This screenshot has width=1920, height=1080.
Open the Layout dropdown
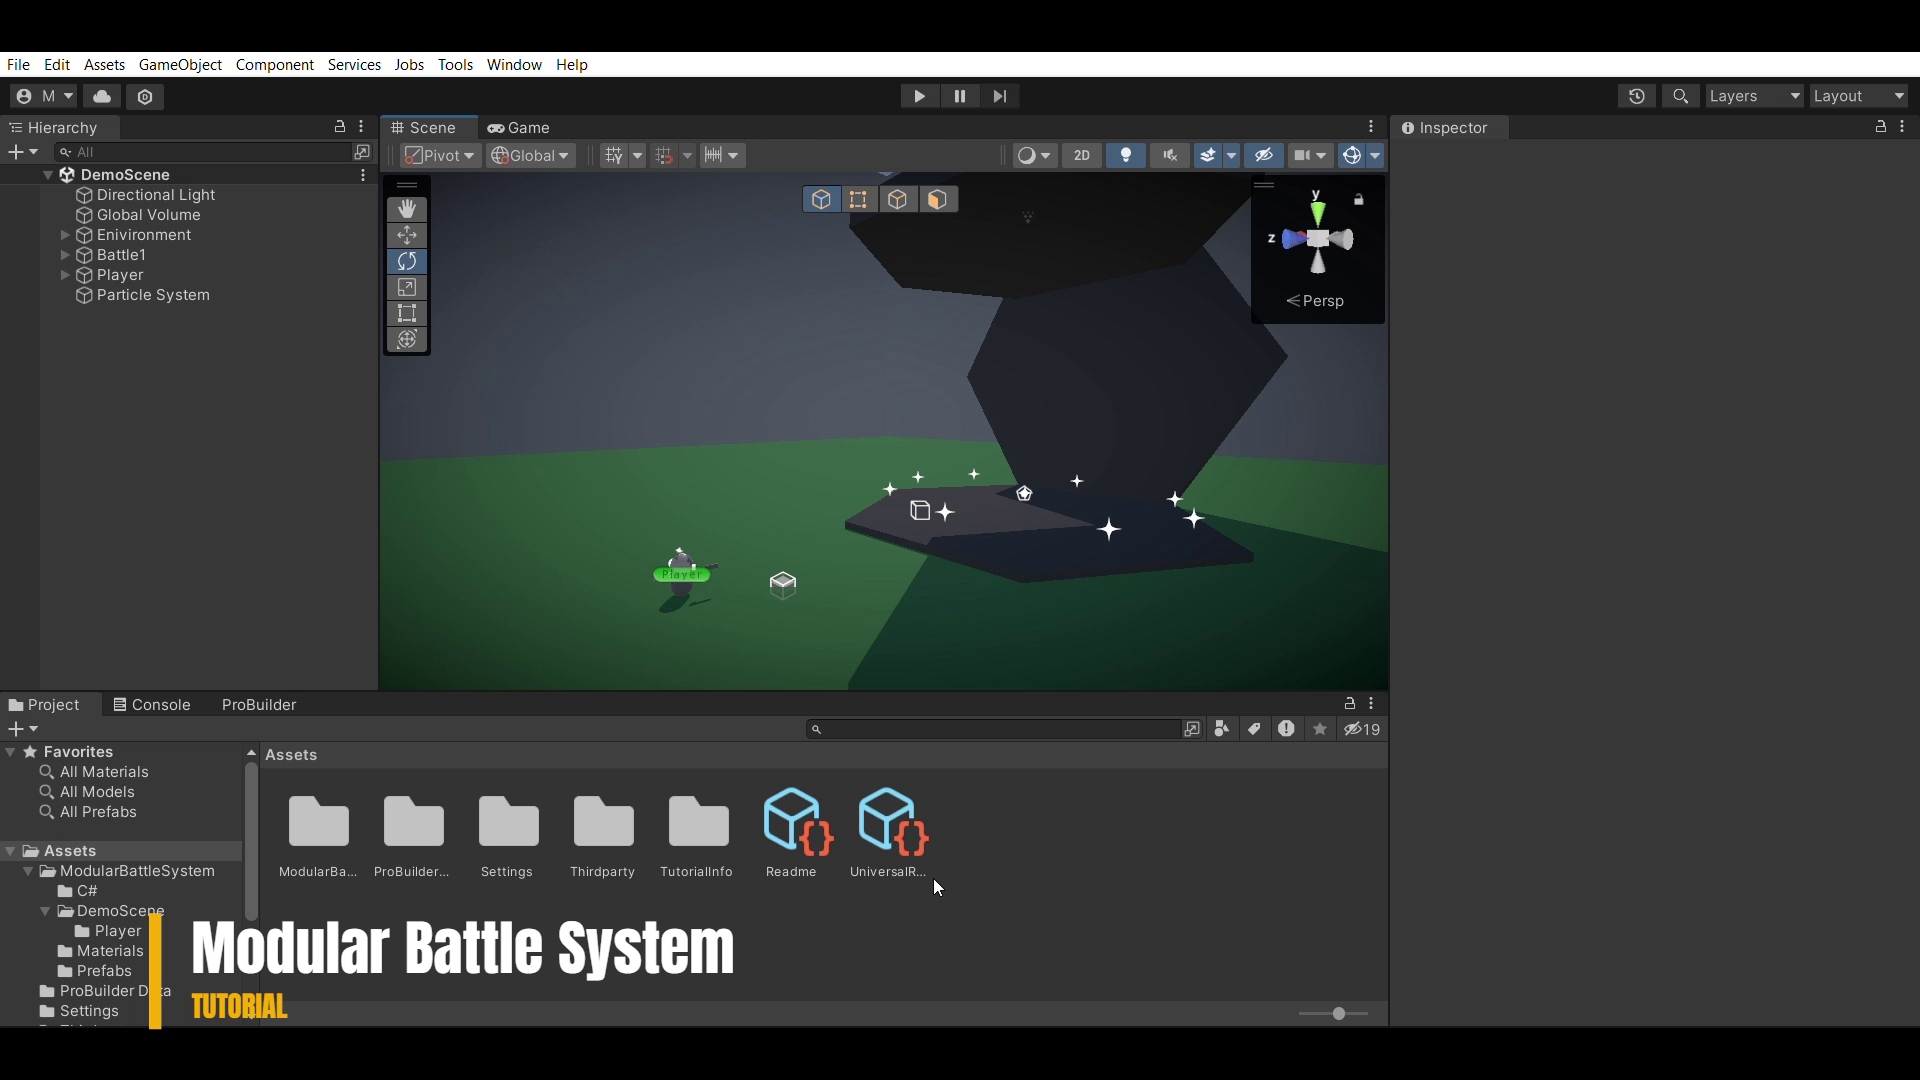tap(1859, 96)
